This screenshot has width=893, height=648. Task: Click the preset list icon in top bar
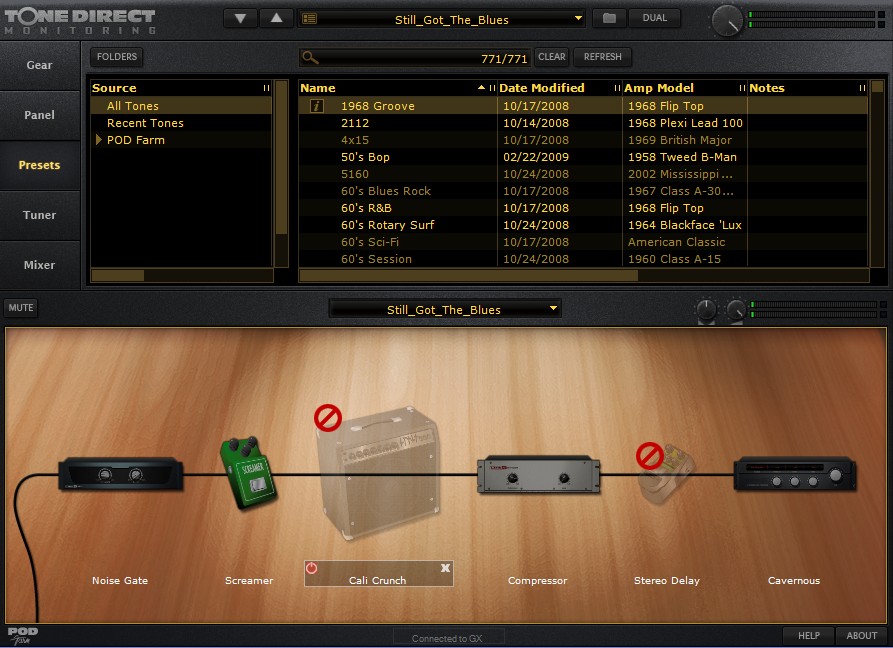pos(309,19)
